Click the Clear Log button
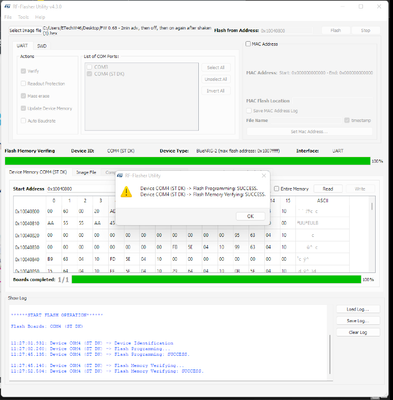This screenshot has width=393, height=400. [x=358, y=332]
